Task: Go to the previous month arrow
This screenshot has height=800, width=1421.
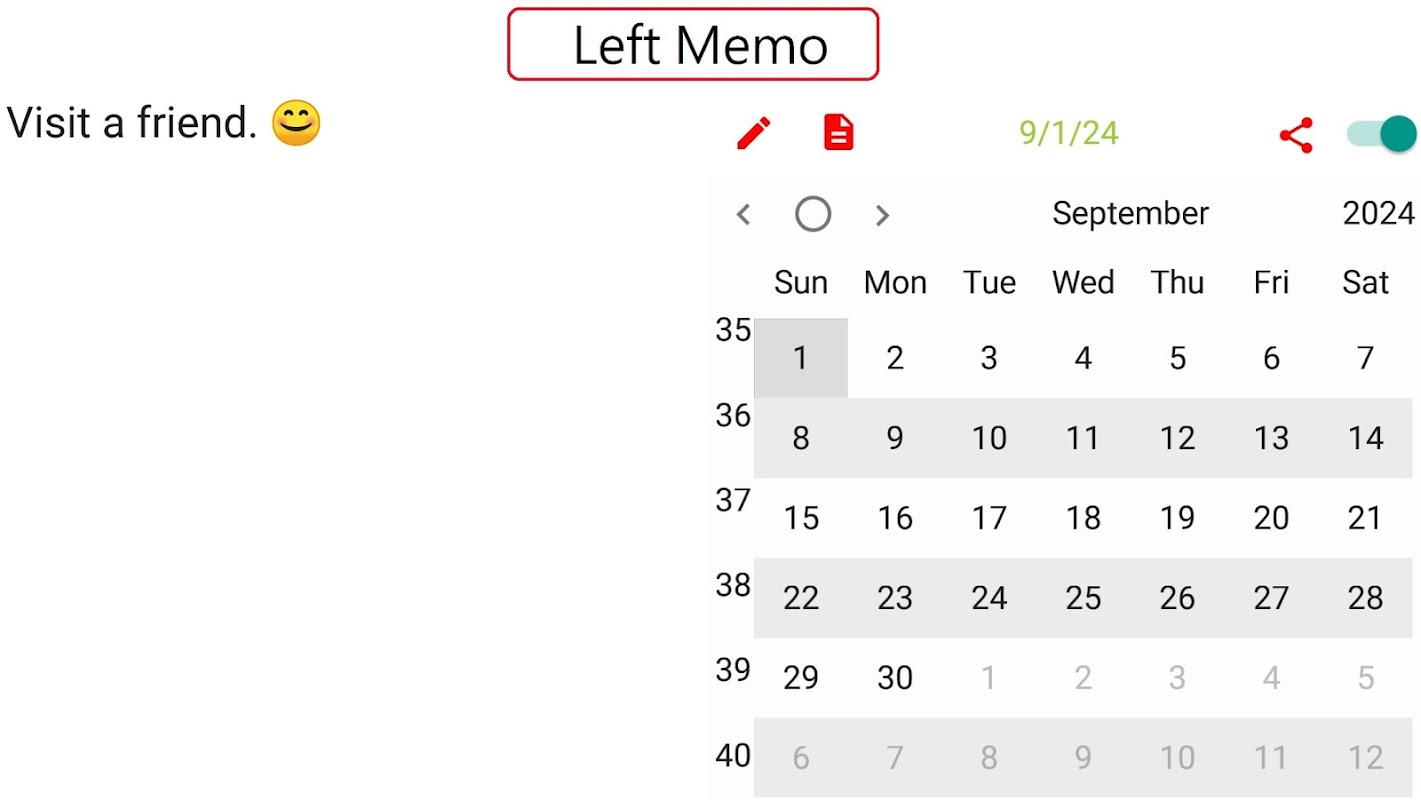Action: point(743,214)
